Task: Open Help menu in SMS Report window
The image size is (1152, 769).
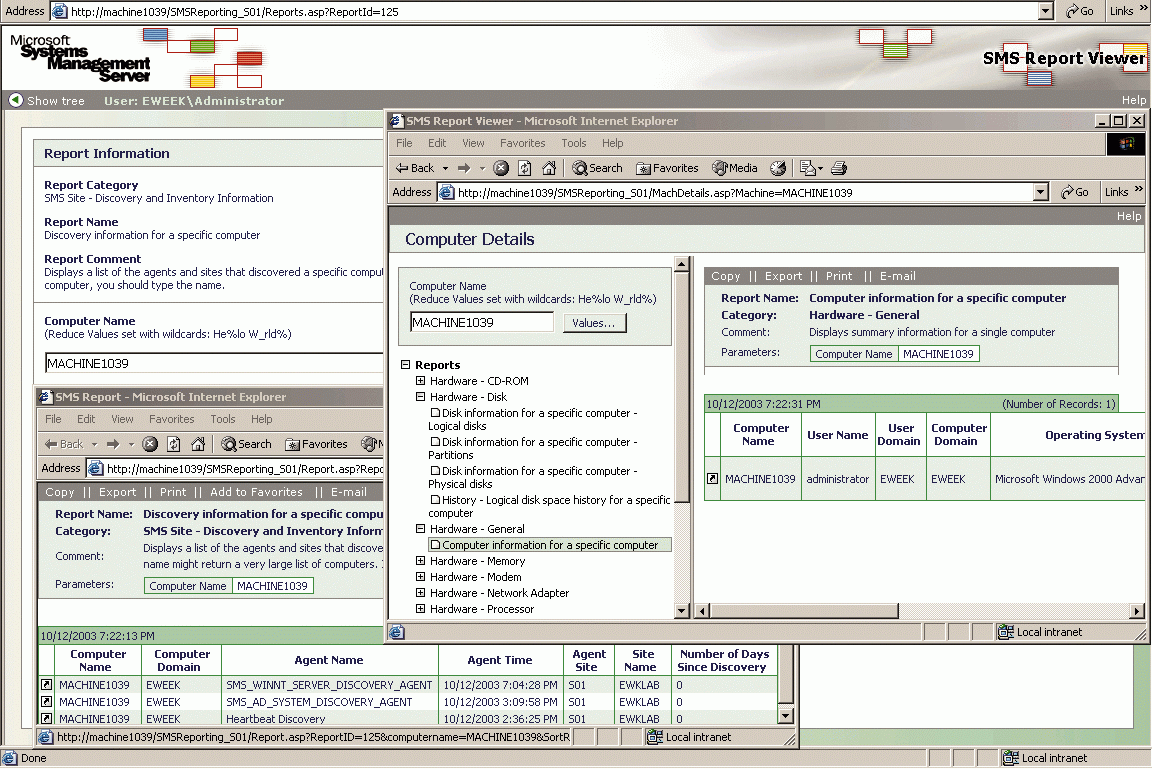Action: coord(262,419)
